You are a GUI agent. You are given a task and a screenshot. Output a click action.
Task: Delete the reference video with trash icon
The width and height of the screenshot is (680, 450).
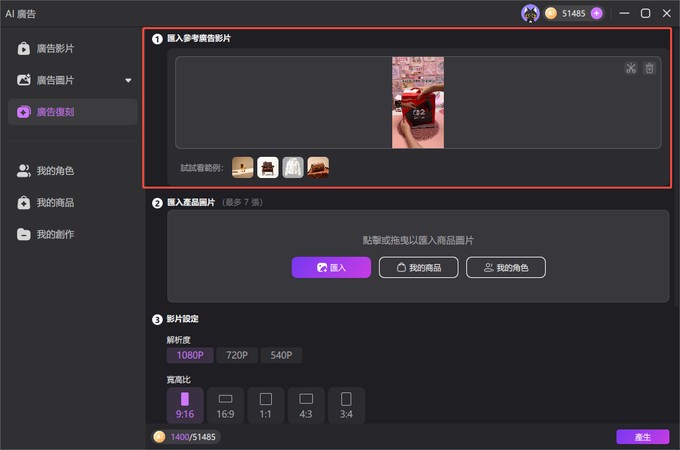[649, 68]
